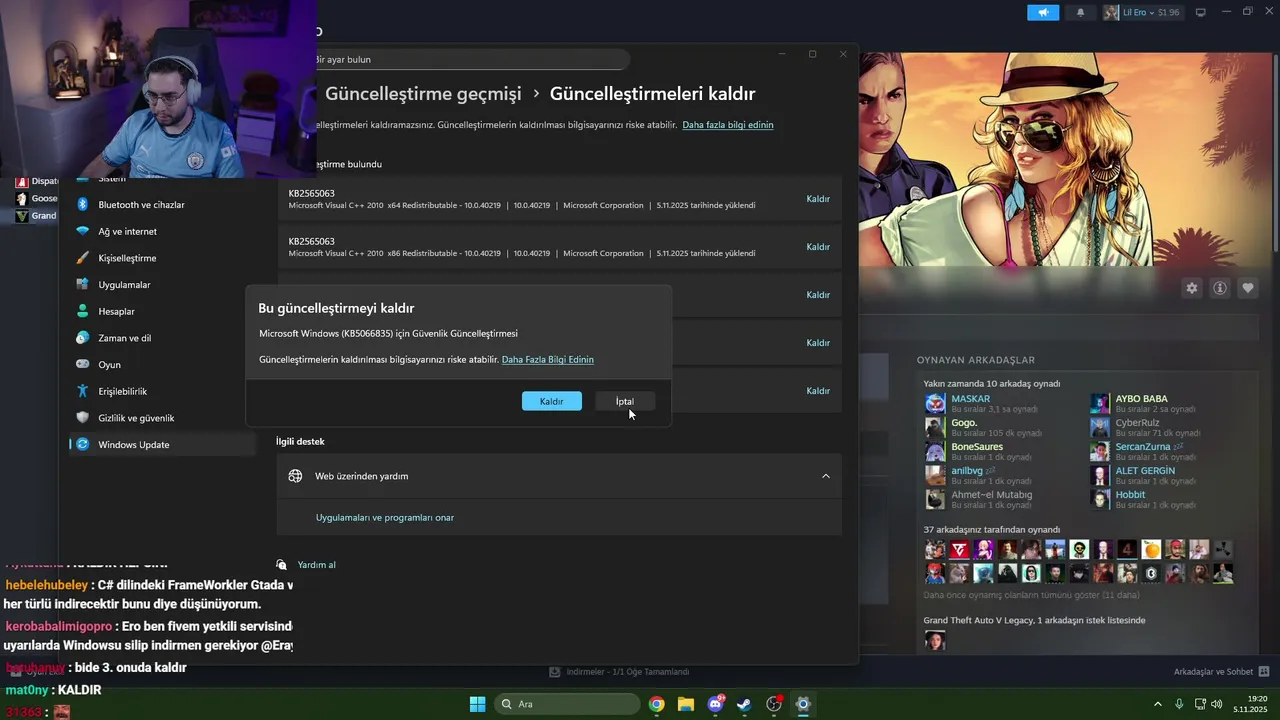This screenshot has height=720, width=1280.
Task: Enter Steam Big Picture mode icon
Action: [x=1201, y=12]
